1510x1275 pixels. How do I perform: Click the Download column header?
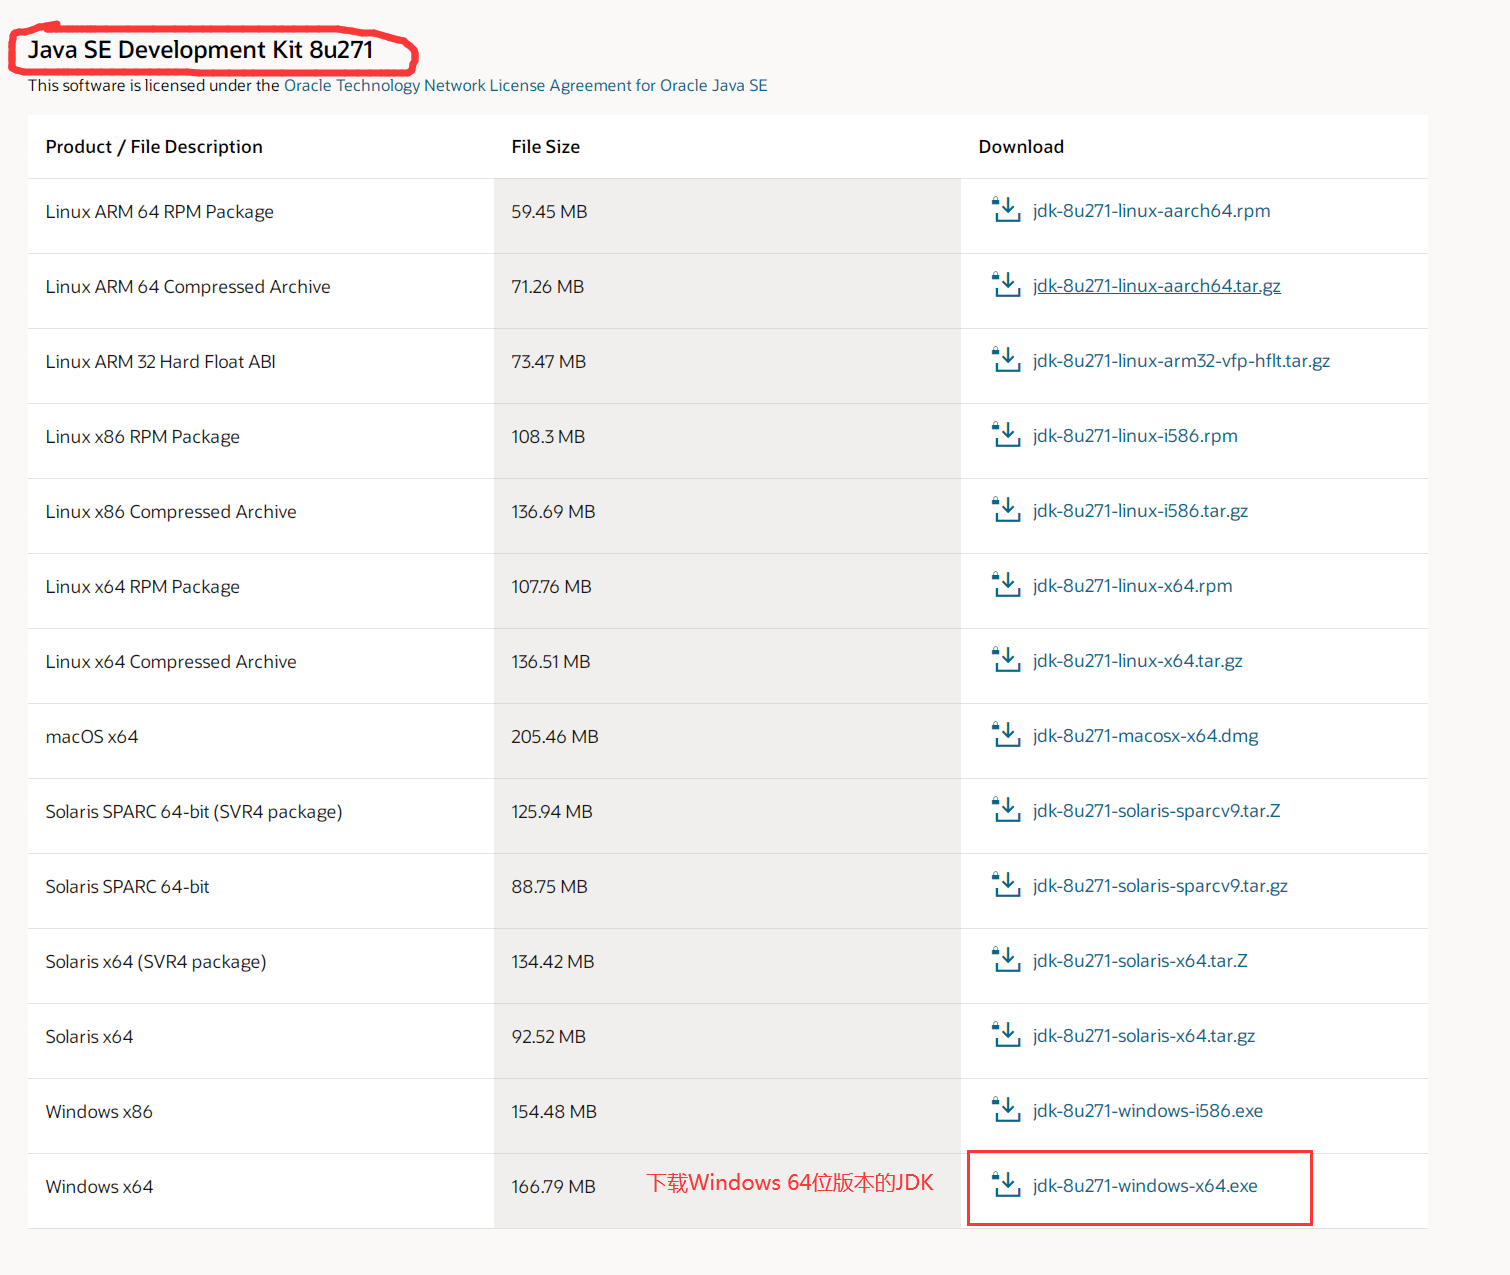(x=1021, y=147)
